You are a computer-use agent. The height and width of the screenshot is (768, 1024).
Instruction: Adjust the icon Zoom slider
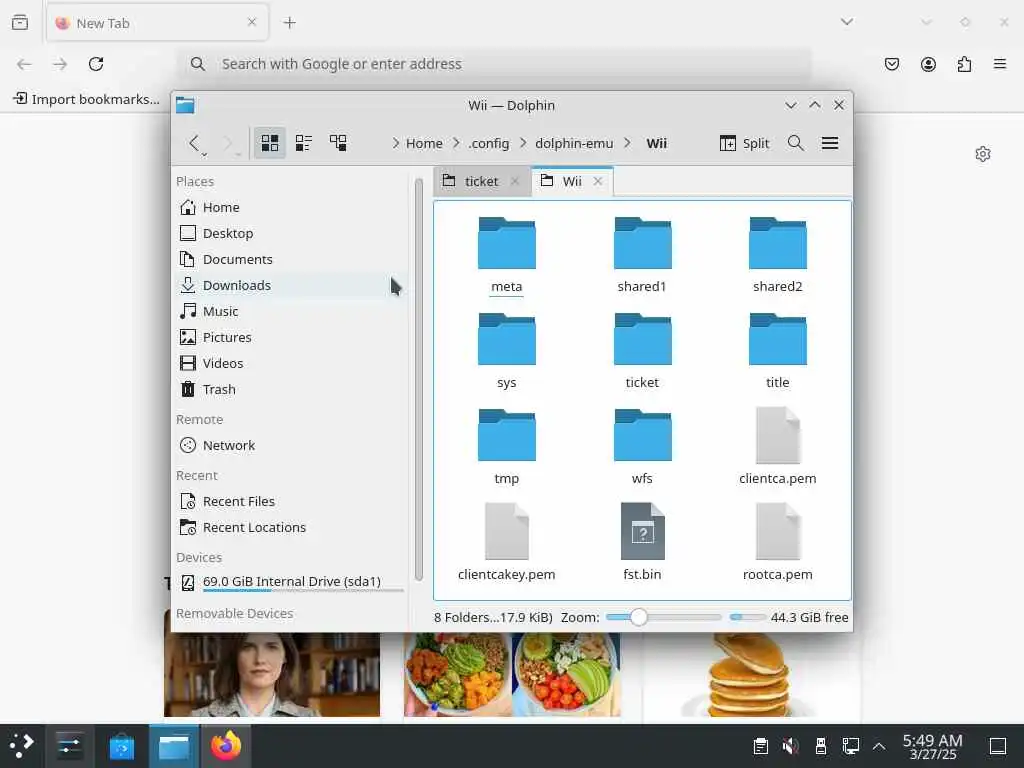[663, 617]
